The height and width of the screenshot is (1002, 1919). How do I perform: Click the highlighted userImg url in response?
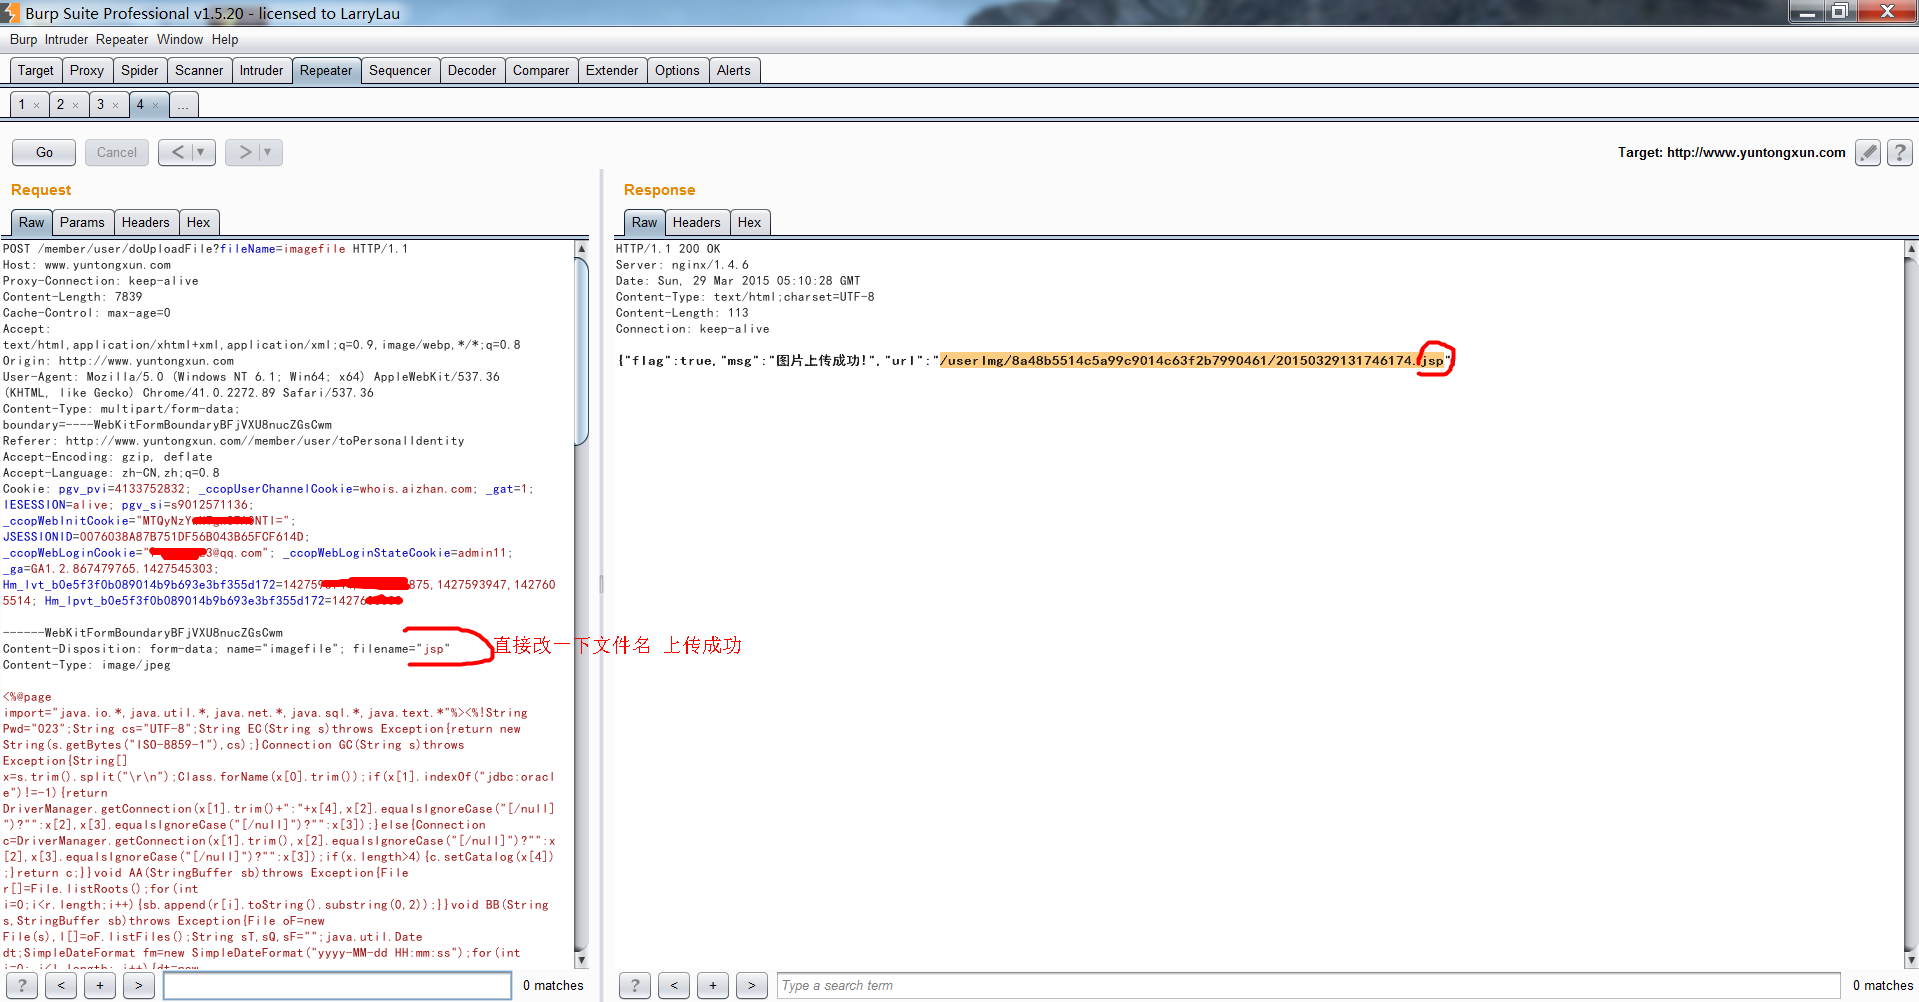point(1194,361)
